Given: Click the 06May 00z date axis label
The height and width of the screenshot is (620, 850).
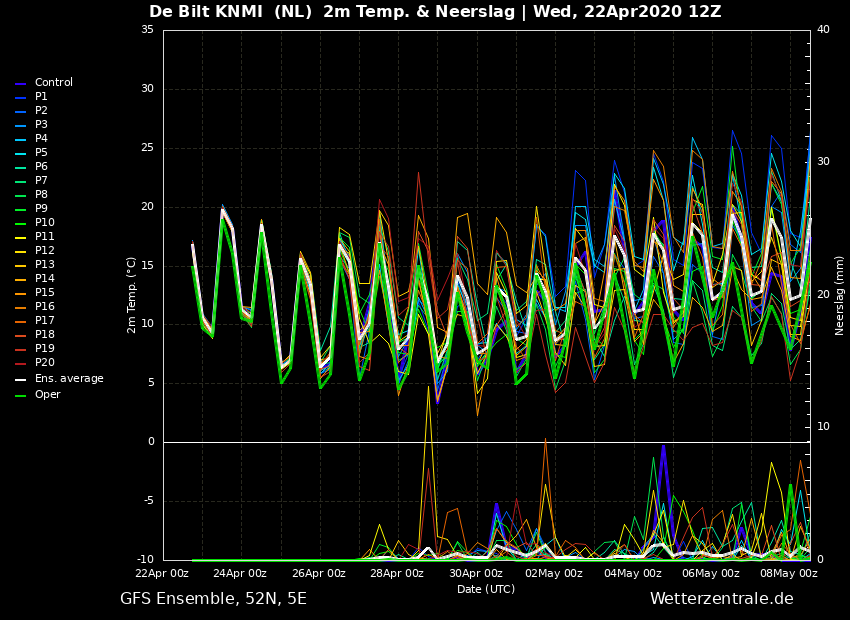Looking at the screenshot, I should pyautogui.click(x=711, y=573).
